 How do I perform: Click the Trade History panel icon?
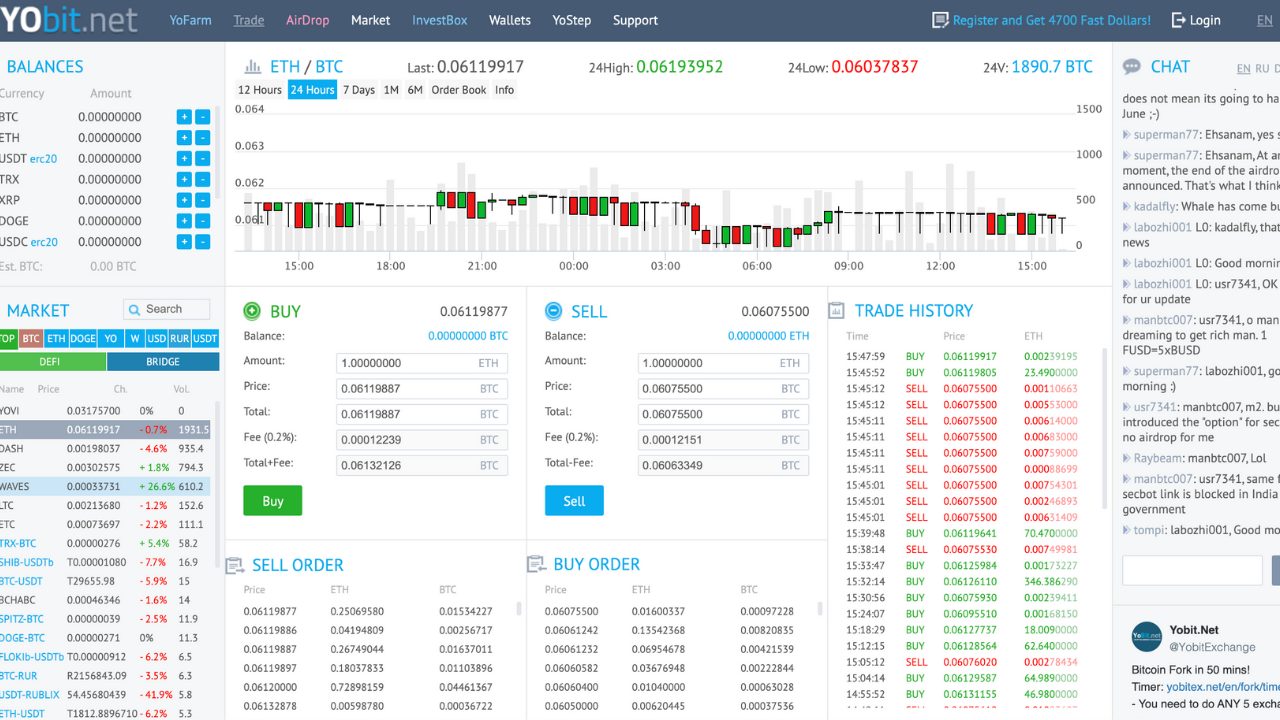[836, 311]
